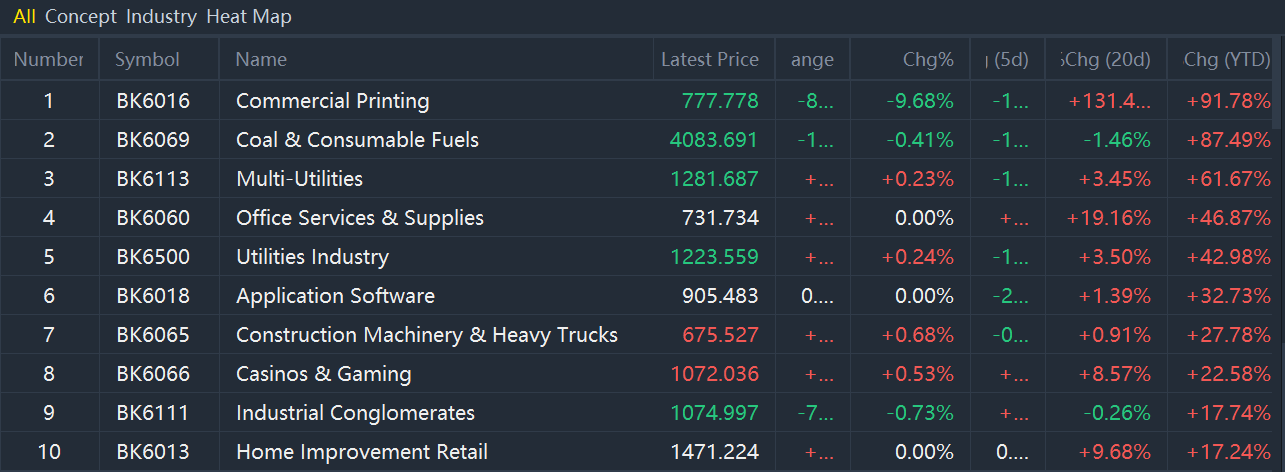Sort by the Name column header
Image resolution: width=1285 pixels, height=472 pixels.
click(261, 60)
